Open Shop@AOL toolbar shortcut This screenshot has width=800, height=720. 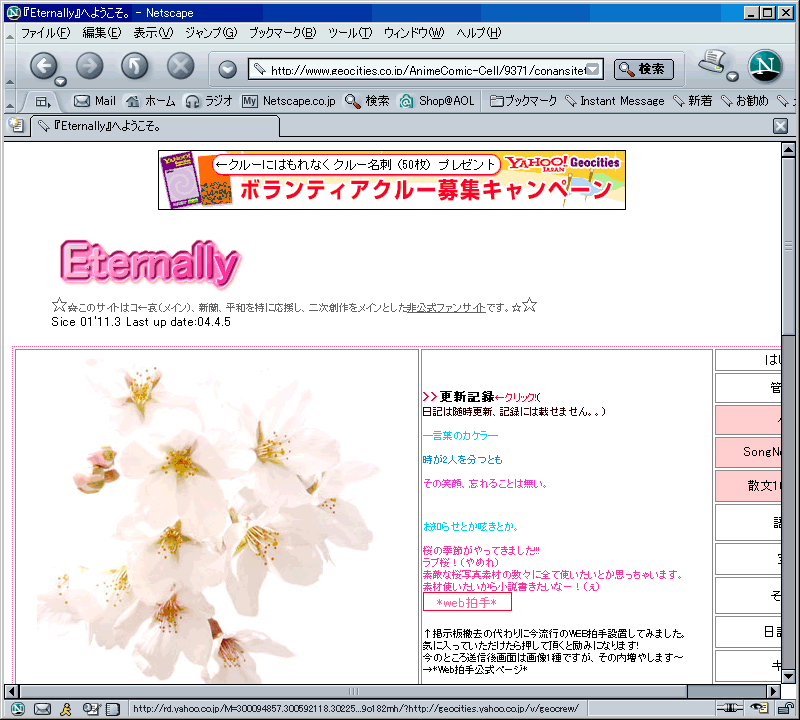pos(437,101)
